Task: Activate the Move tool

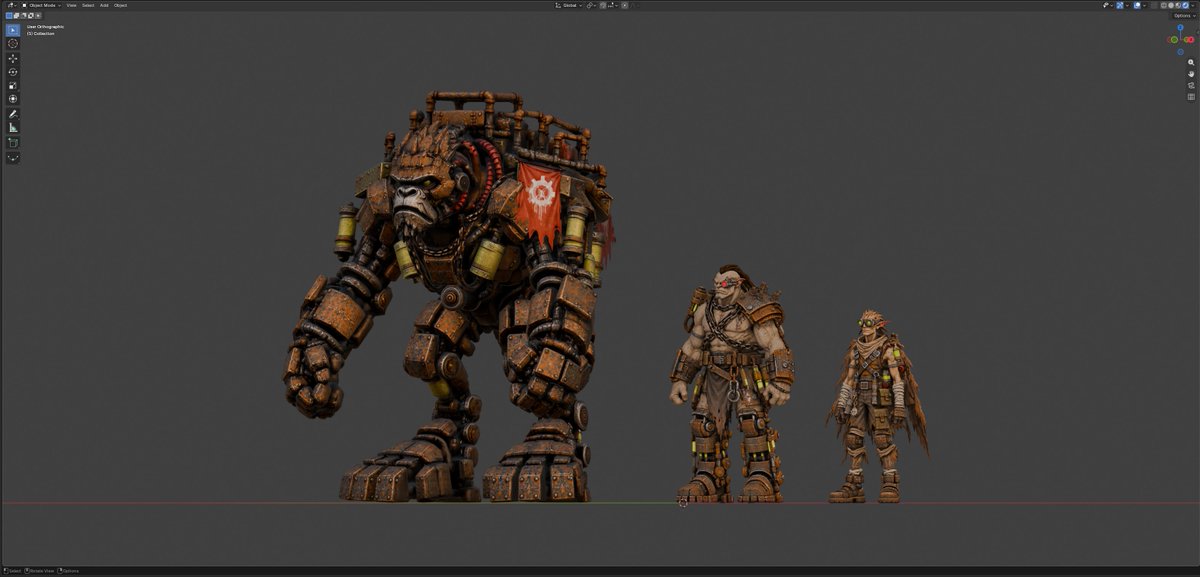Action: point(13,59)
